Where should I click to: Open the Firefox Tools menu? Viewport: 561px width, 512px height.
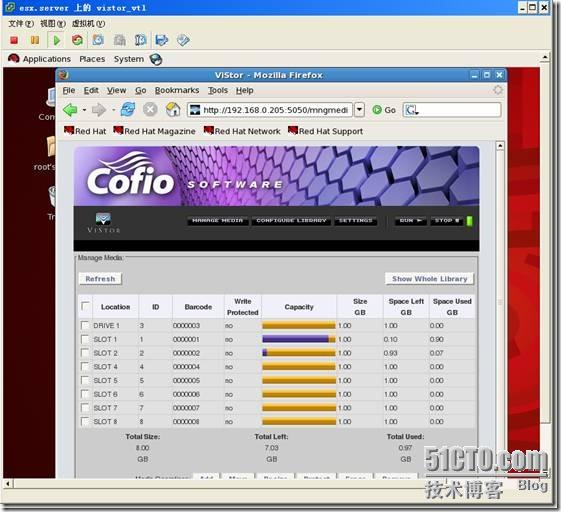[218, 90]
